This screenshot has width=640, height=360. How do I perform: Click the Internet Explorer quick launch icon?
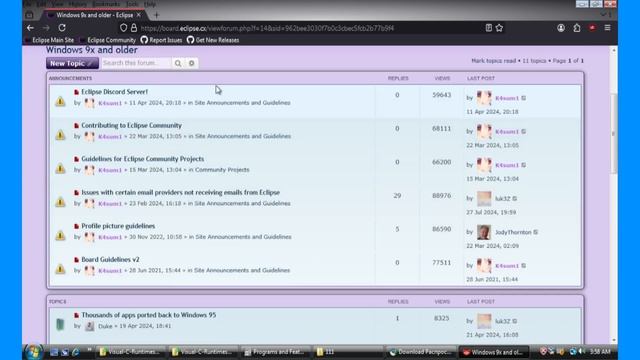tap(76, 352)
